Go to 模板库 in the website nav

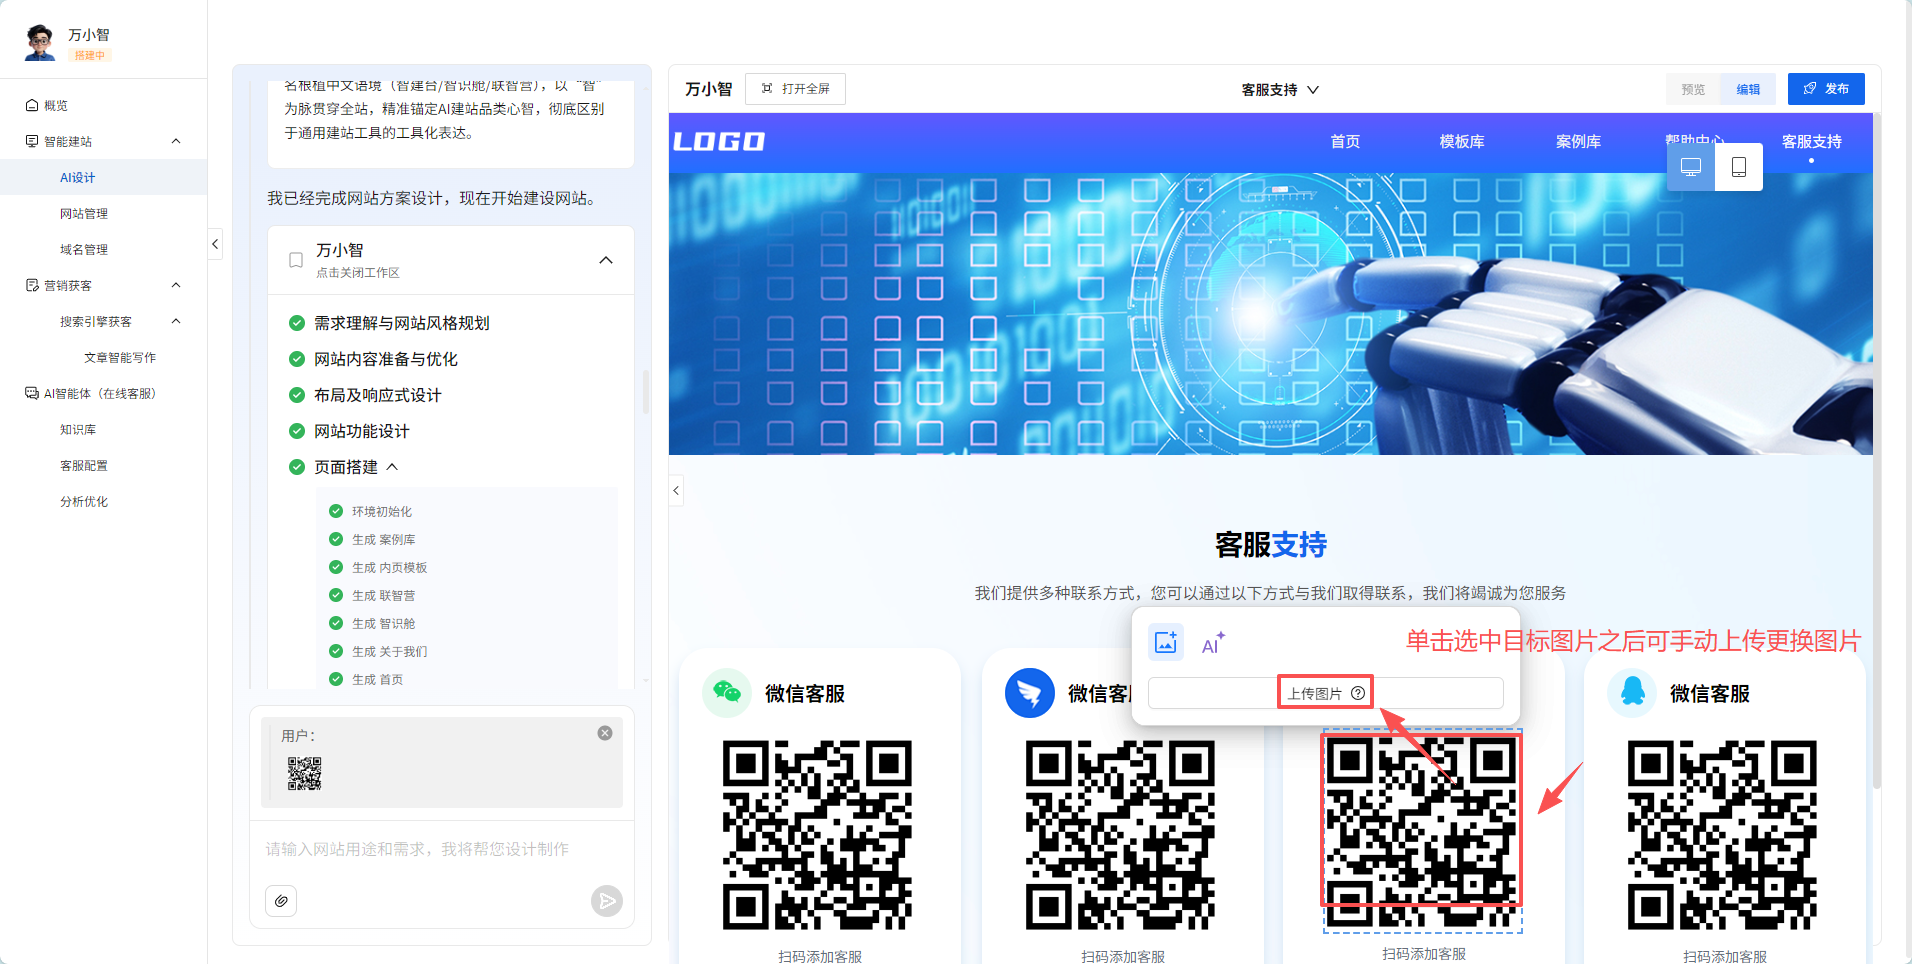(1462, 142)
